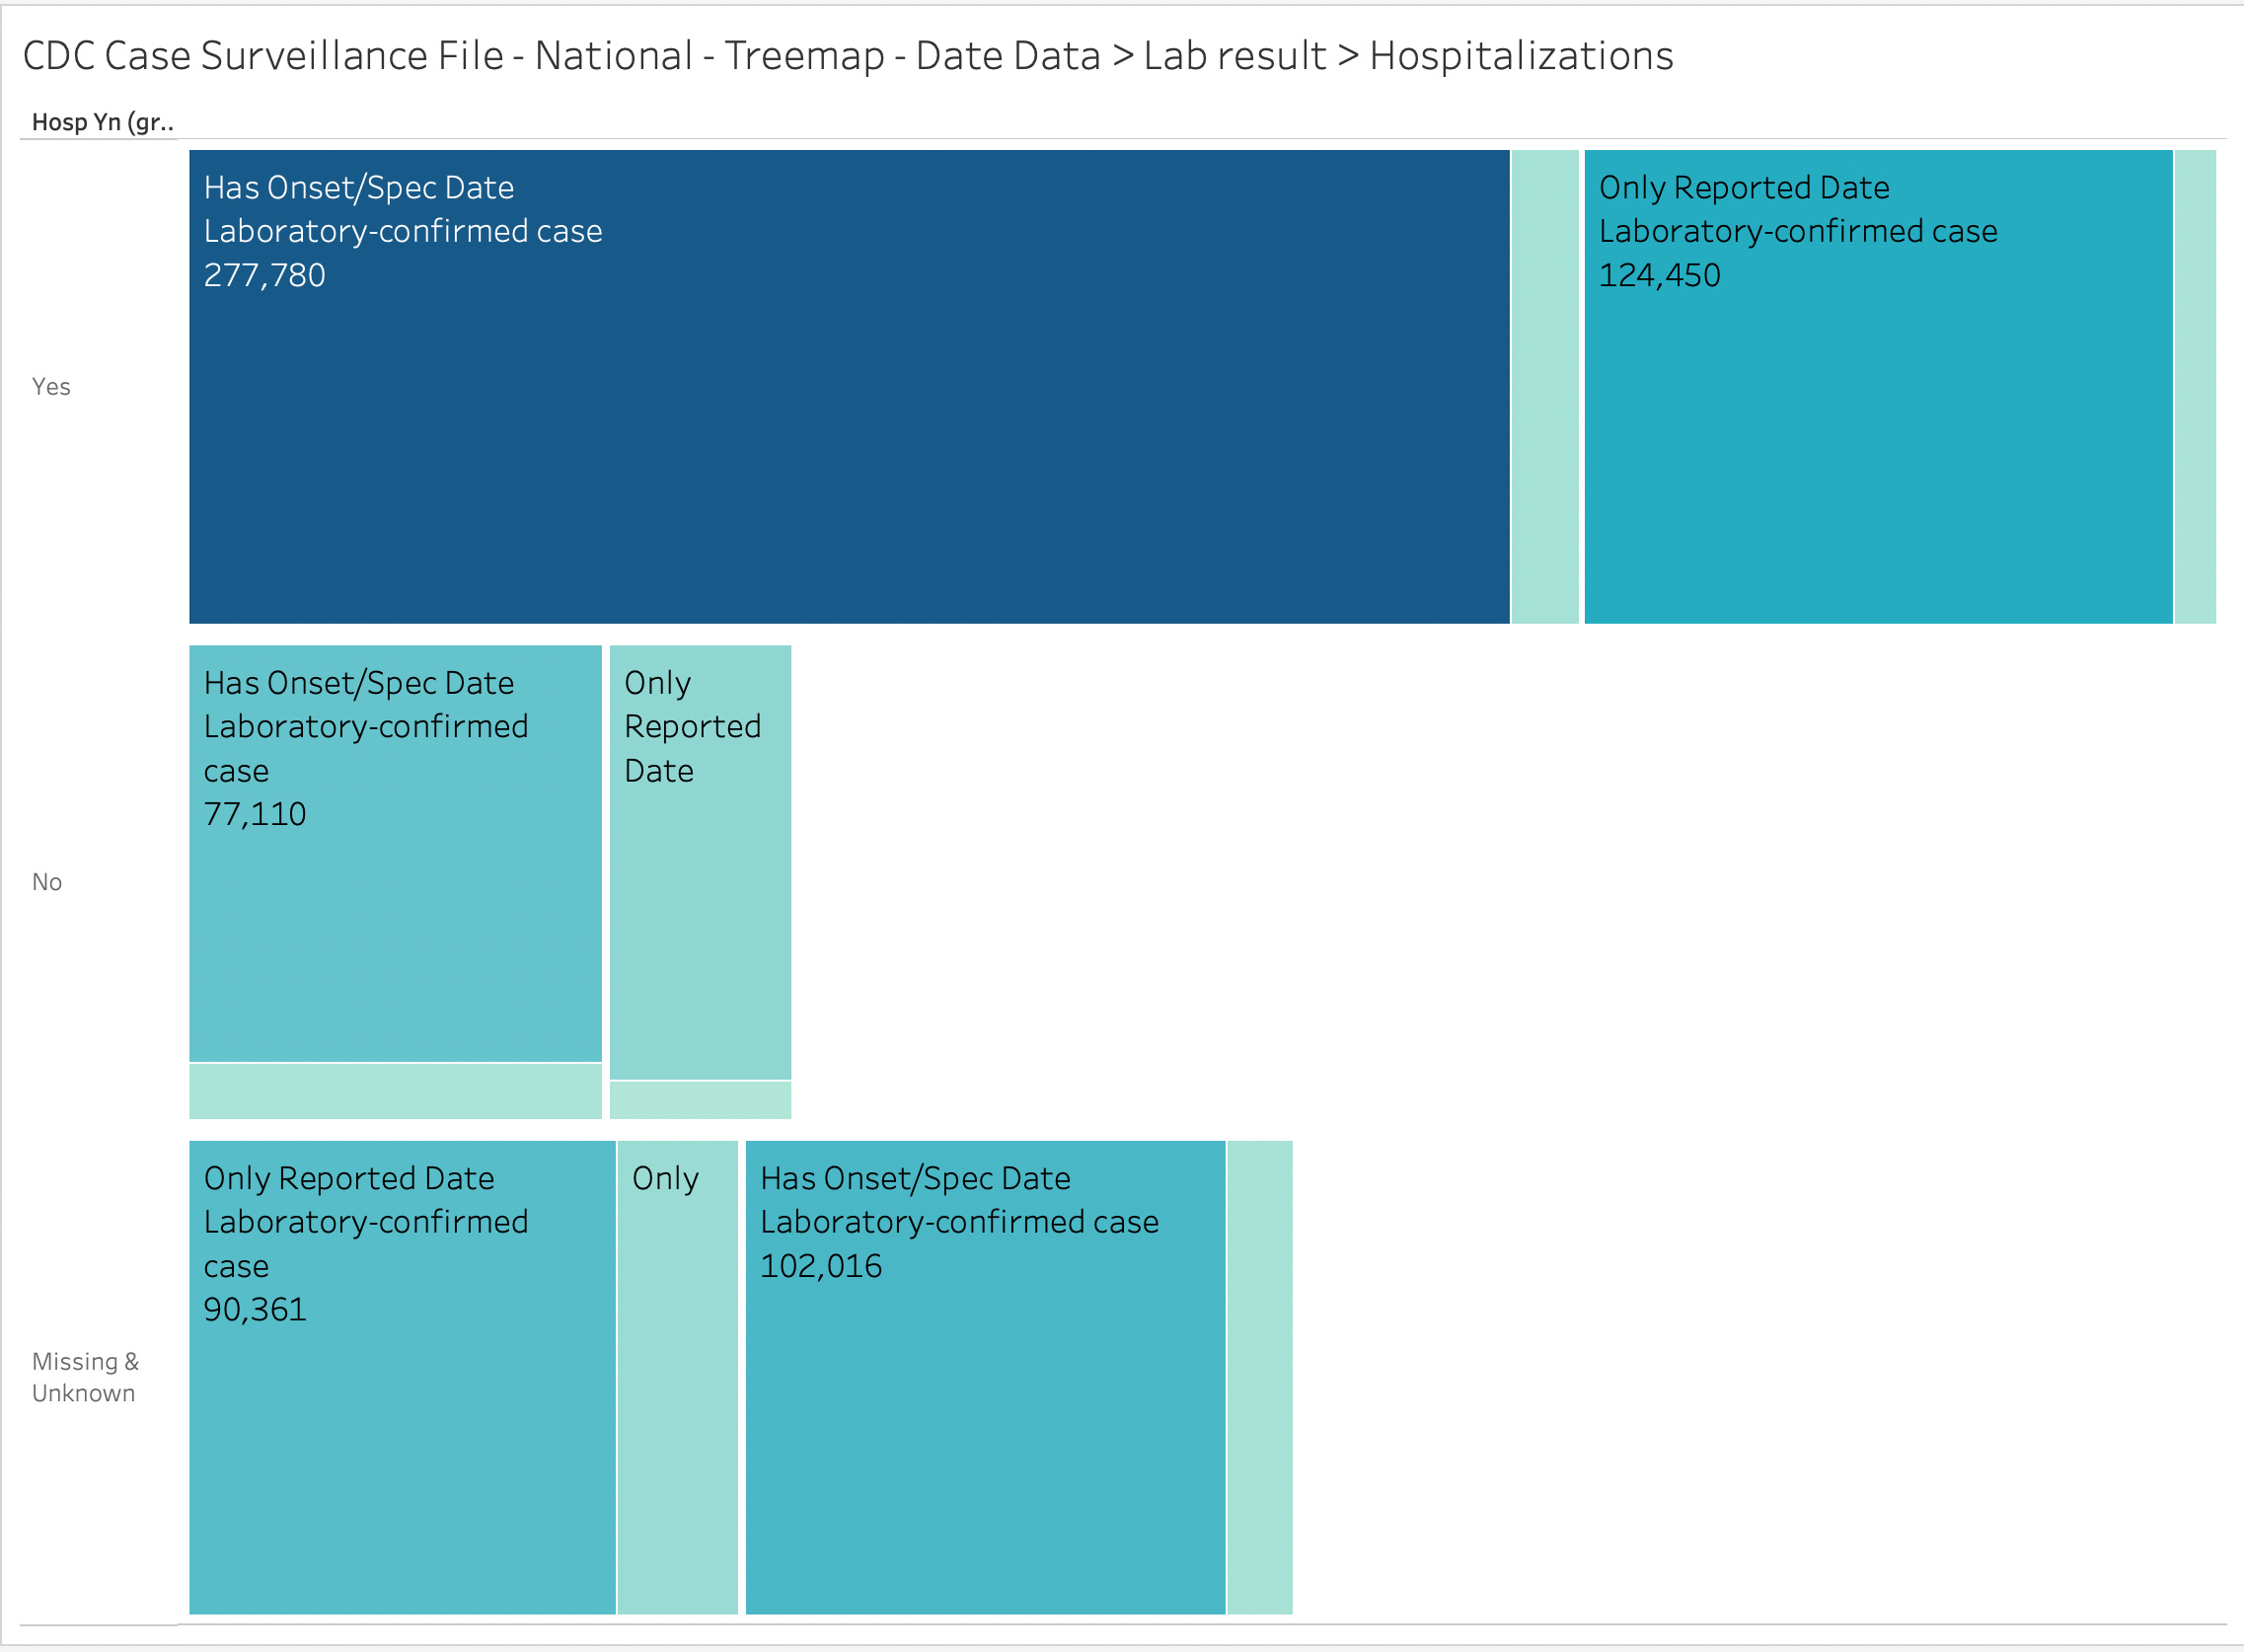The height and width of the screenshot is (1652, 2244).
Task: Select the Yes row label
Action: click(51, 387)
